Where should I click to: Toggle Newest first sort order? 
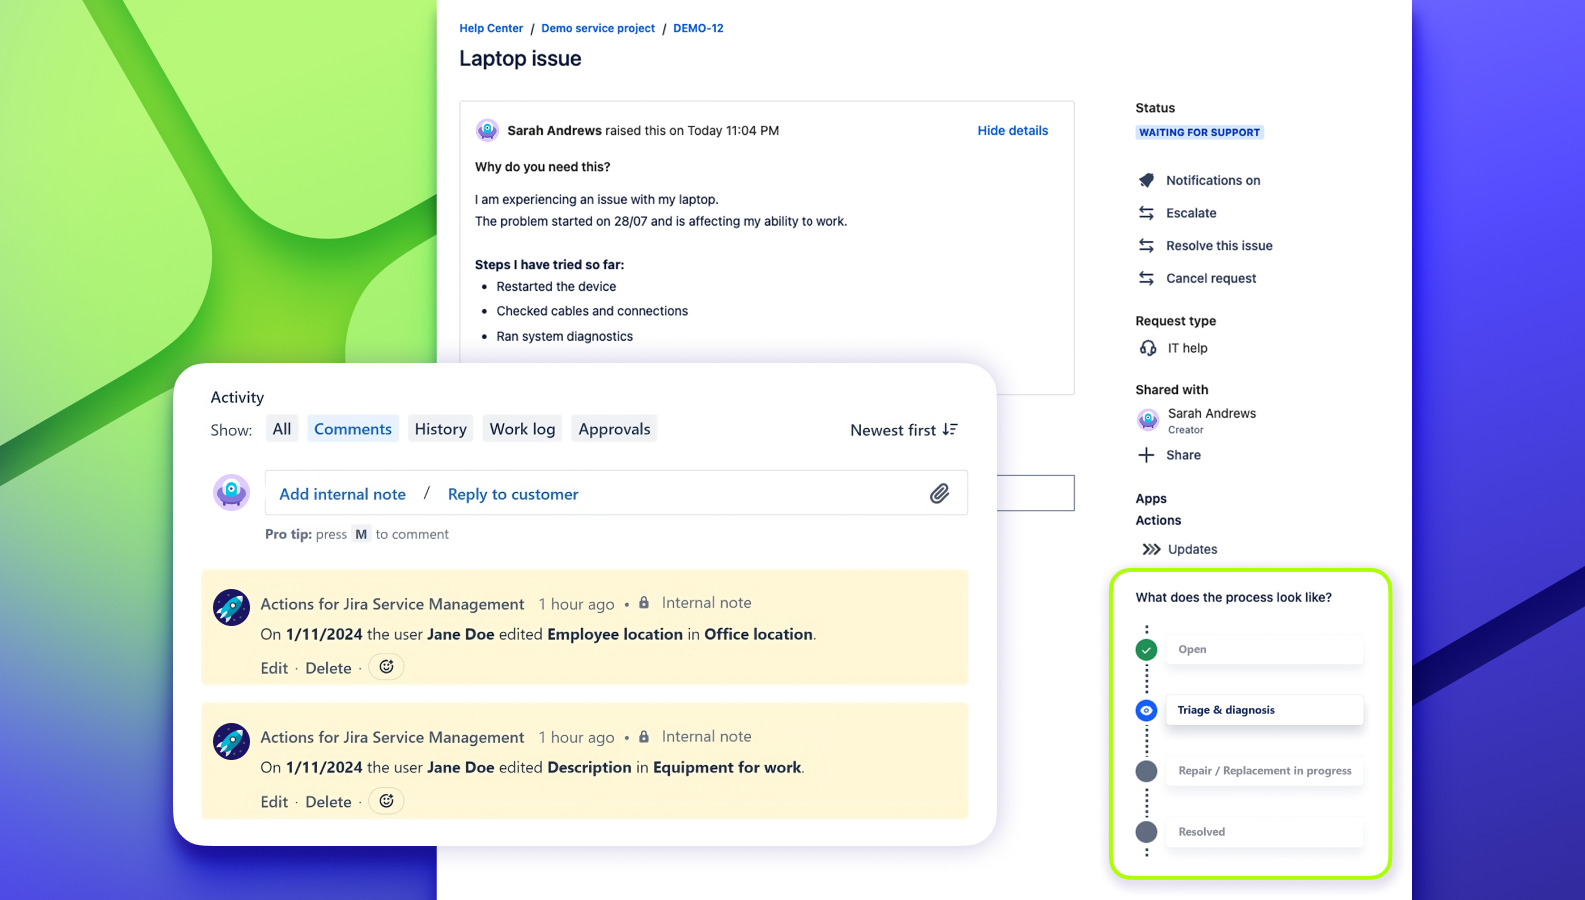click(904, 430)
